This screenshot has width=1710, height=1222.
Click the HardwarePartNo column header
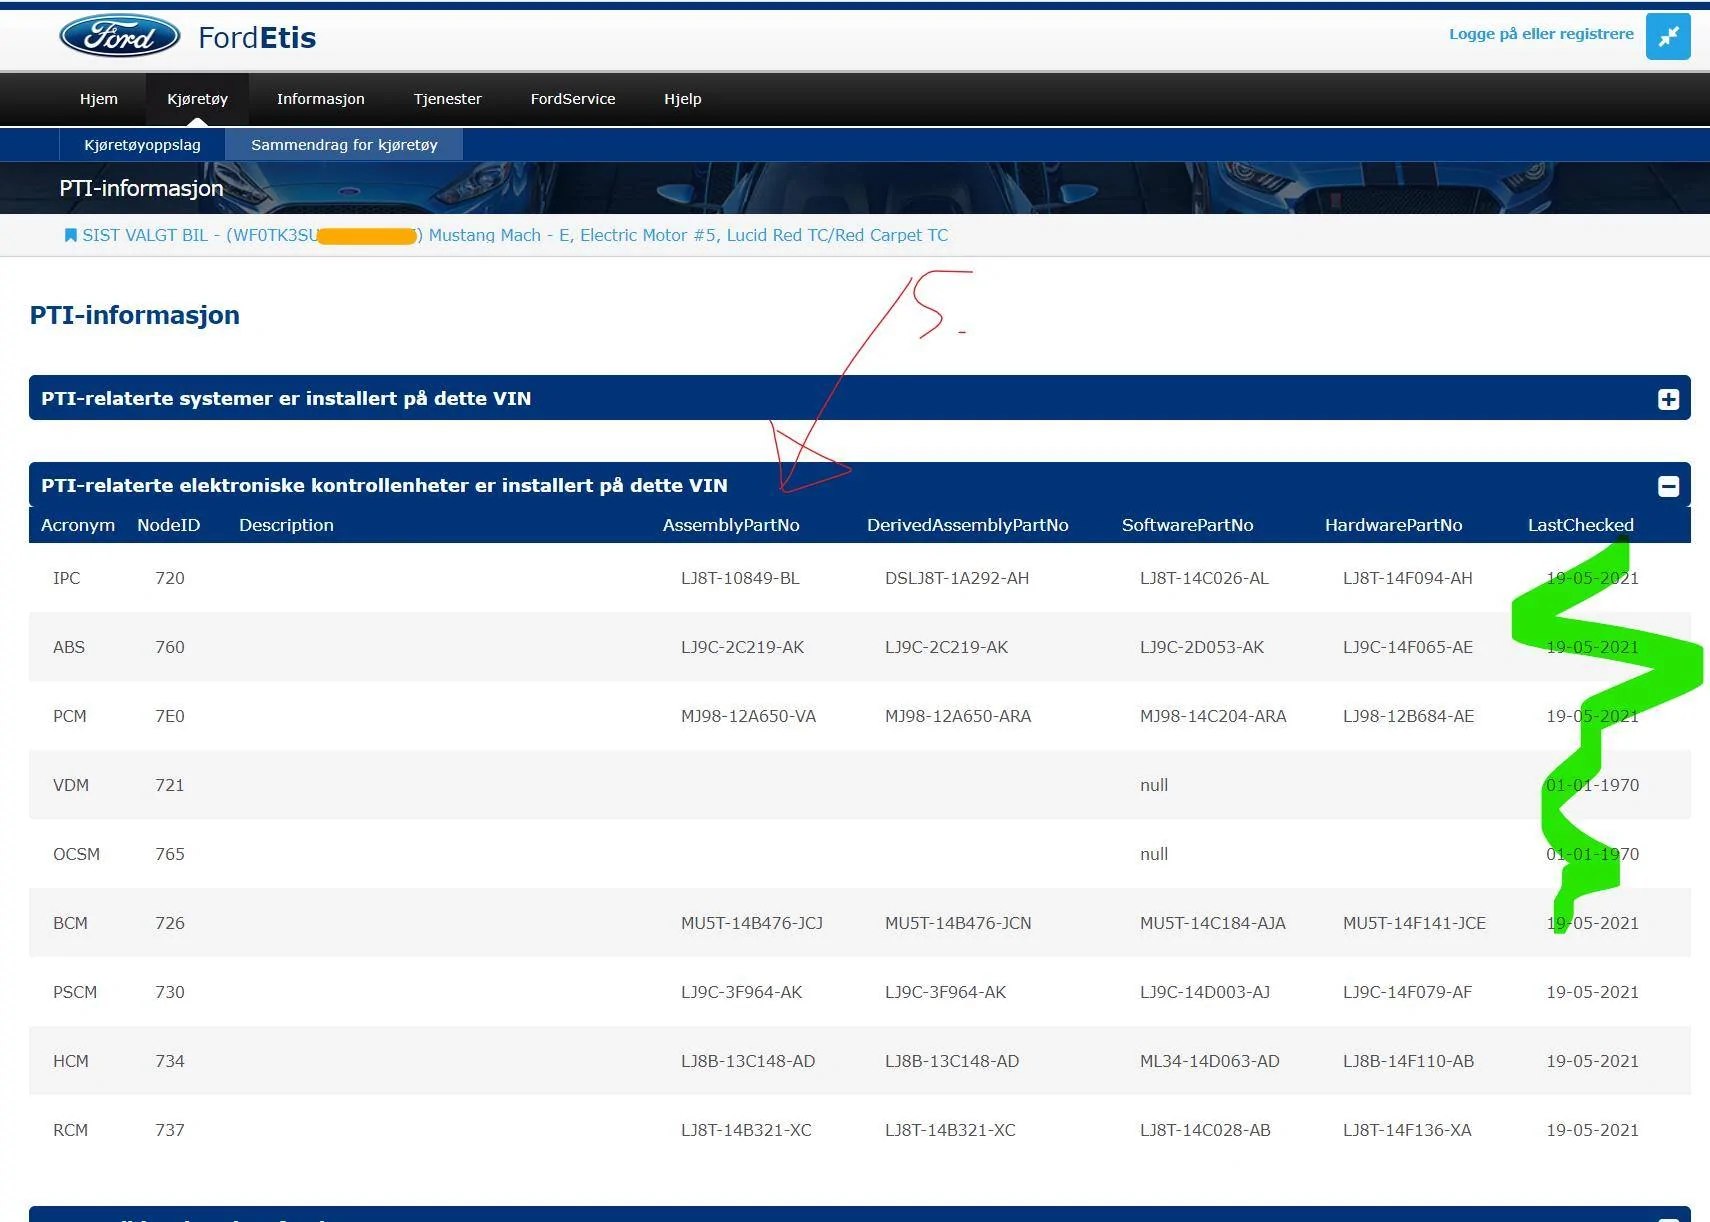pyautogui.click(x=1393, y=525)
